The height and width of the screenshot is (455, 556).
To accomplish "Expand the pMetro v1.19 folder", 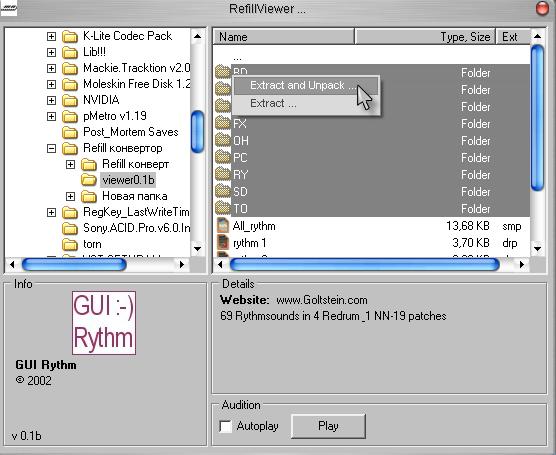I will tap(51, 116).
